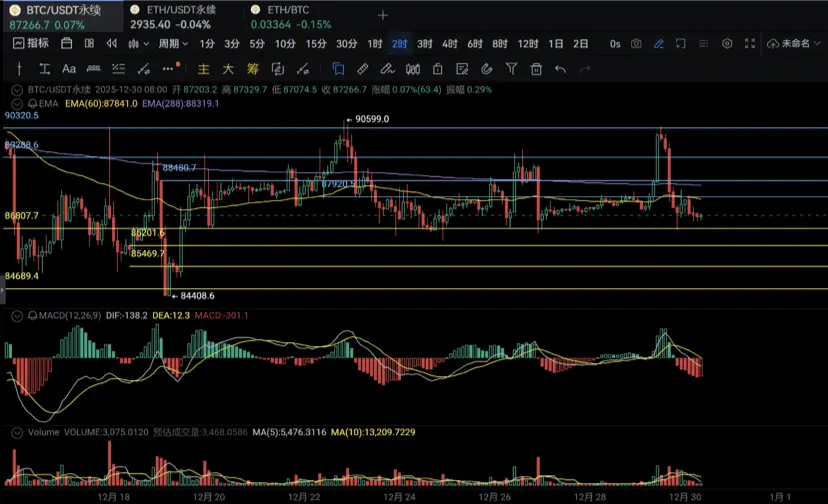Open the note edit icon
Screen dimensions: 828x504
click(462, 69)
